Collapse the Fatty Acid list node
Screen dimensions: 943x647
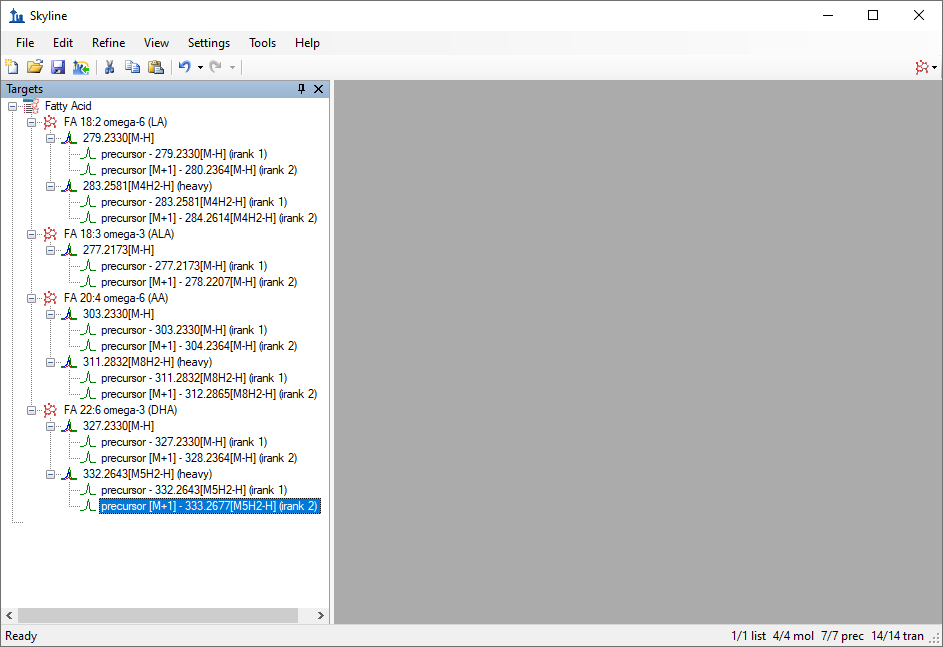12,106
